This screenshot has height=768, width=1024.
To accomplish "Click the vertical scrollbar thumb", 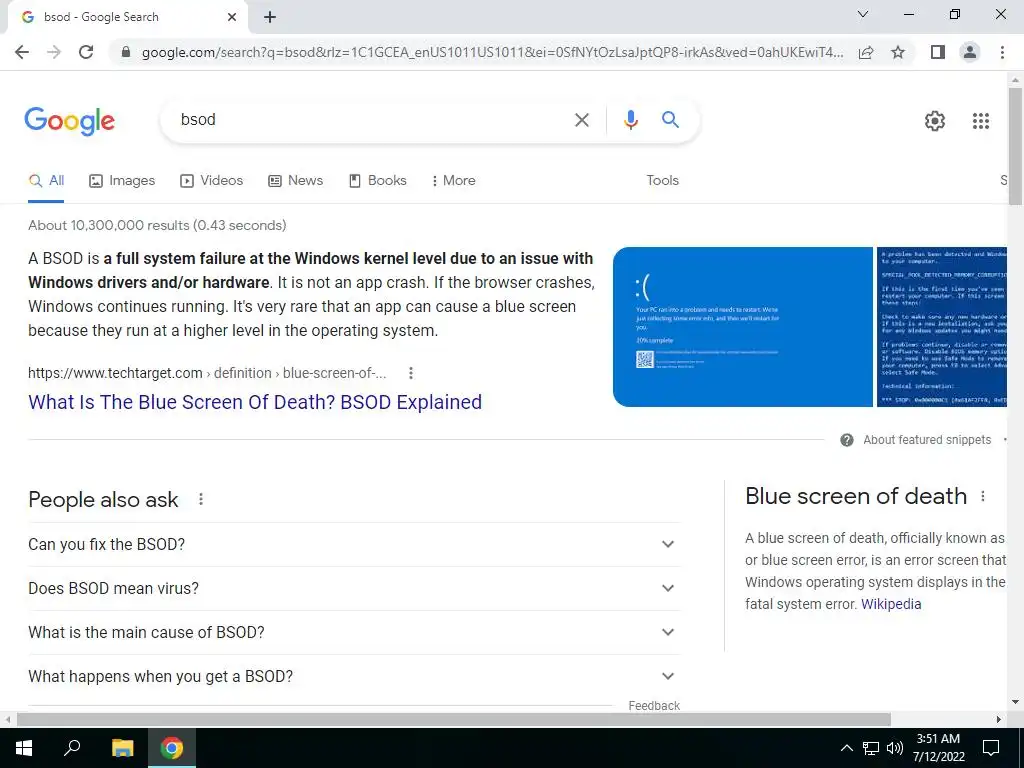I will (x=1015, y=147).
